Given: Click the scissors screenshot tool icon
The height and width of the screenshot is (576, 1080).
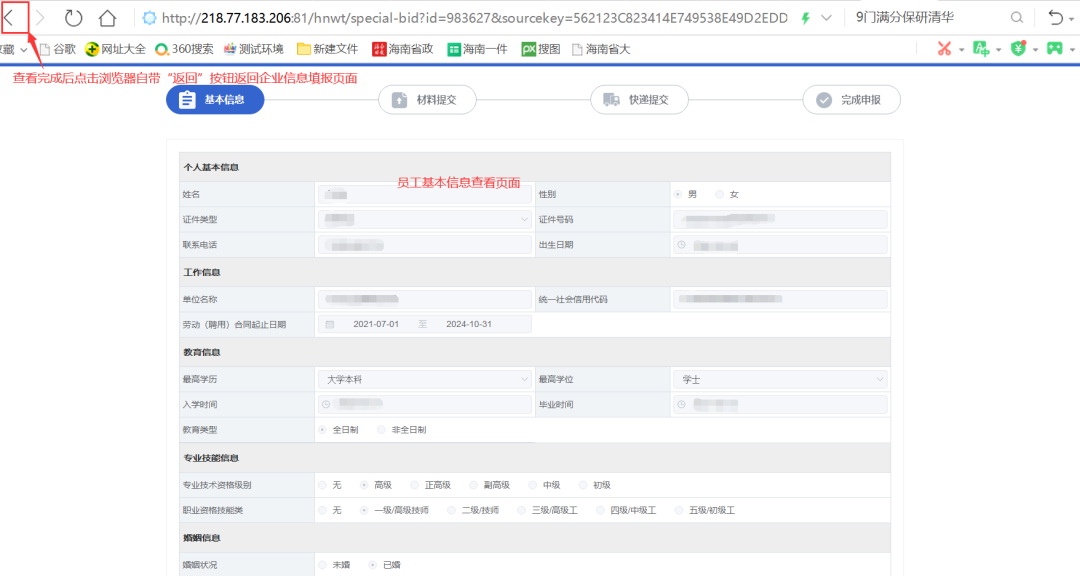Looking at the screenshot, I should pyautogui.click(x=944, y=48).
